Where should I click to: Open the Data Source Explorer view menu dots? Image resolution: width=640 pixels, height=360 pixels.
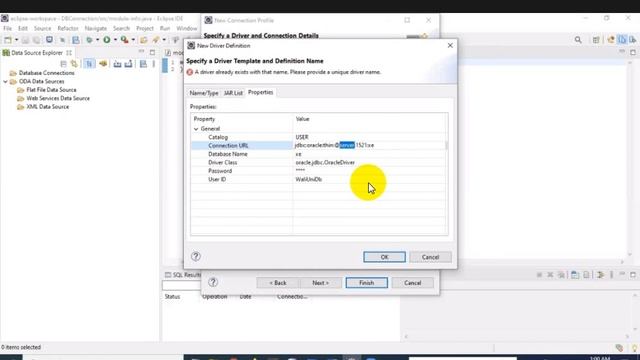pos(153,64)
